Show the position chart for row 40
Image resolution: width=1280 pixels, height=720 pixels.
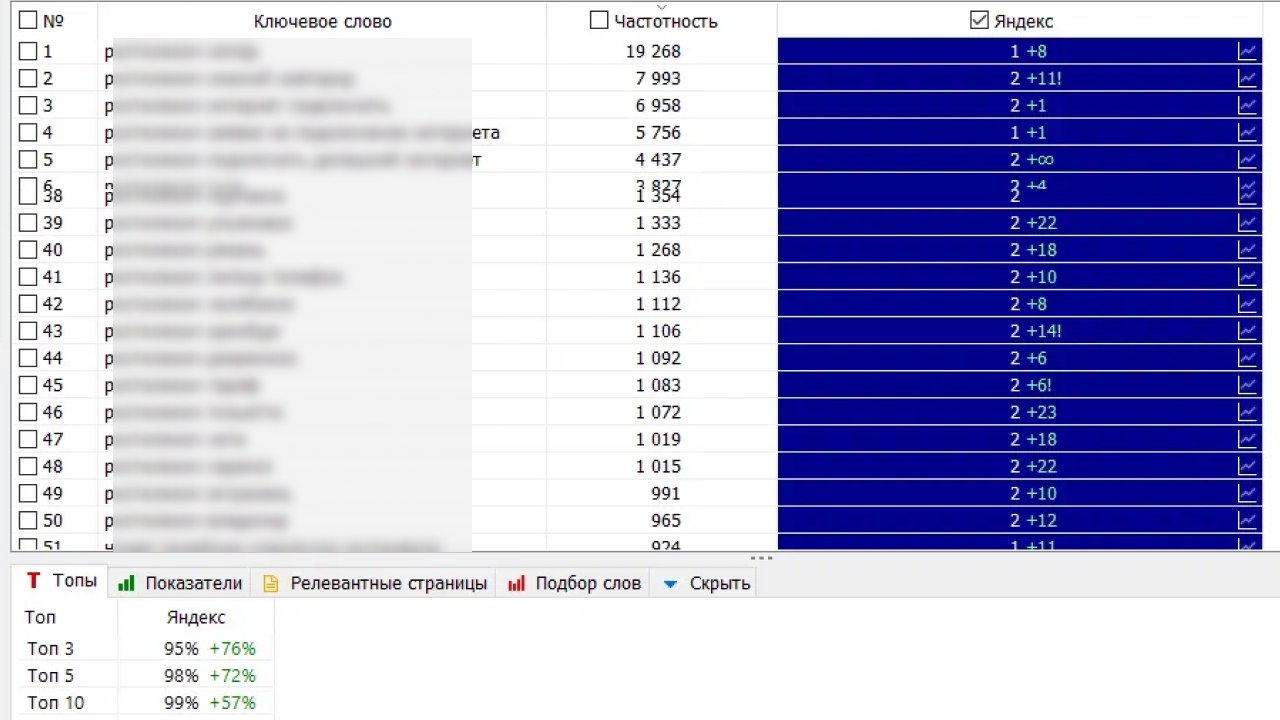pos(1247,249)
